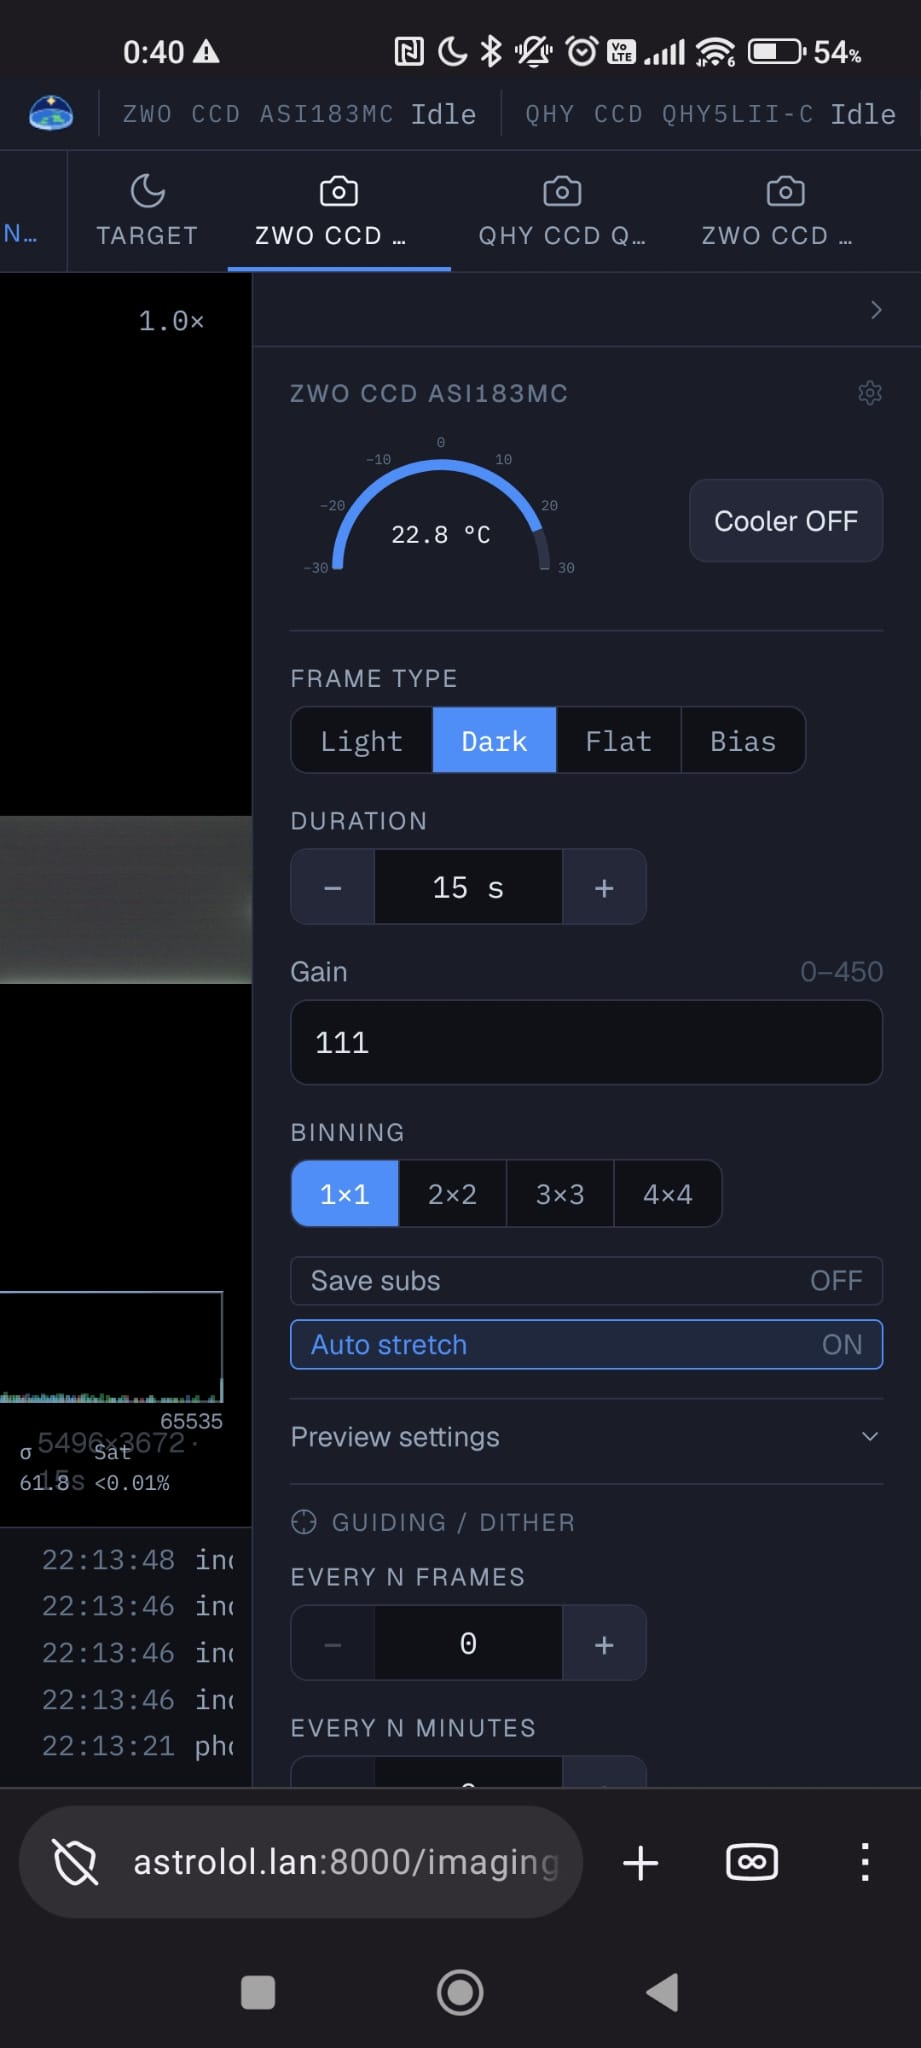Click the 65535 histogram max value
Image resolution: width=921 pixels, height=2048 pixels.
pos(191,1421)
